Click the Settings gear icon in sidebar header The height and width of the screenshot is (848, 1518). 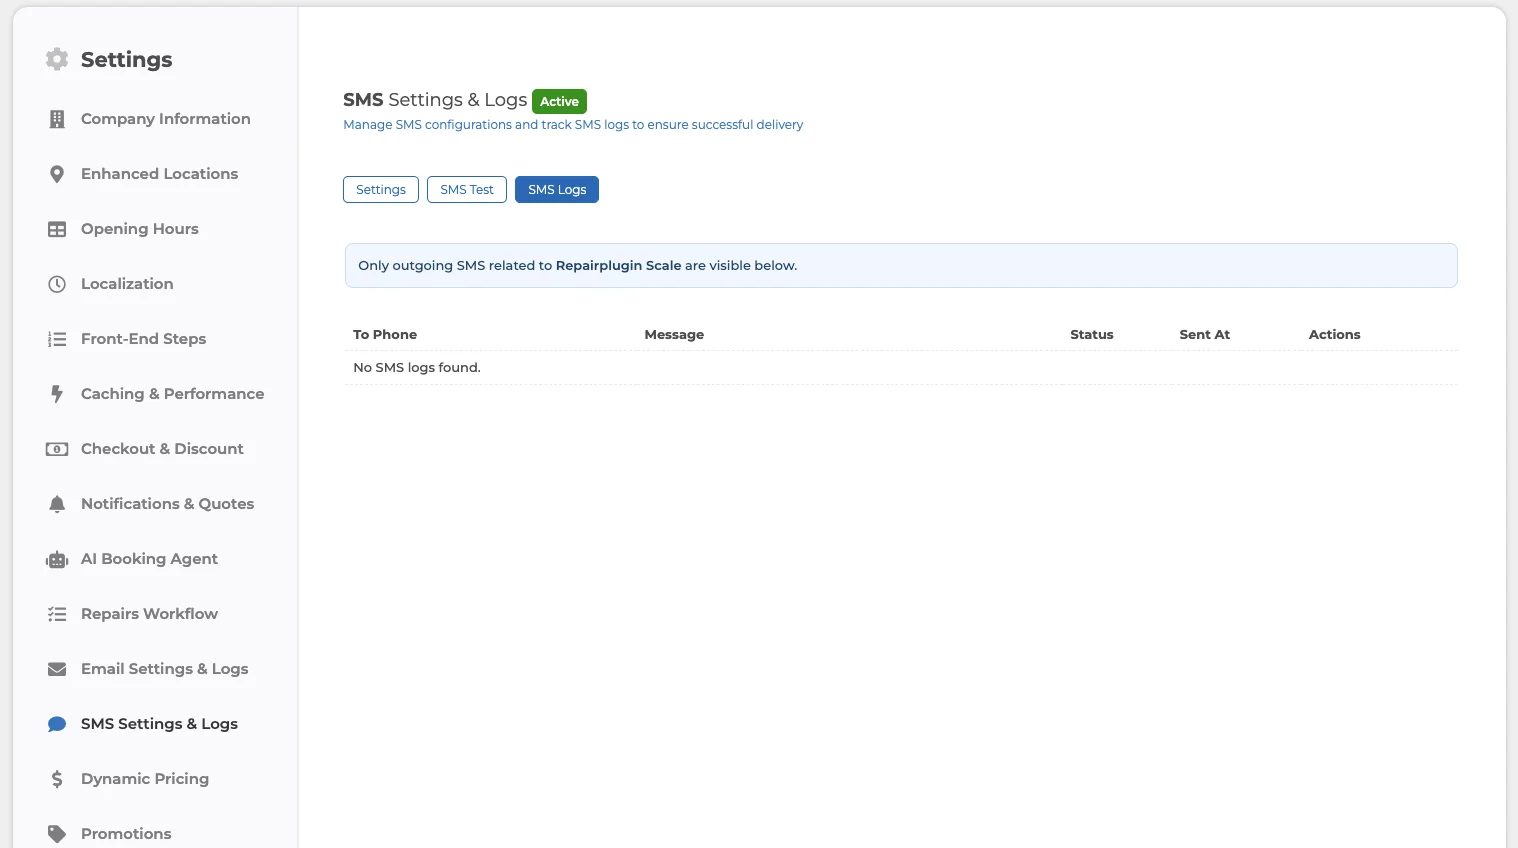tap(57, 59)
